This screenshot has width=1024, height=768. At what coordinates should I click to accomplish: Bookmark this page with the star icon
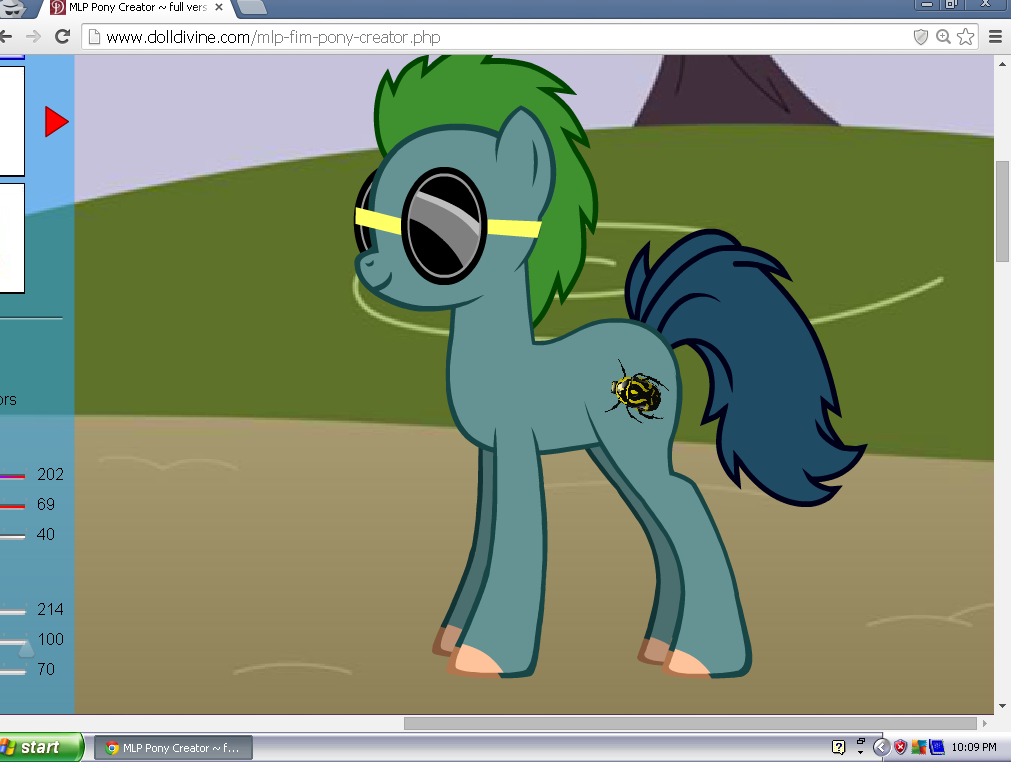click(x=965, y=37)
